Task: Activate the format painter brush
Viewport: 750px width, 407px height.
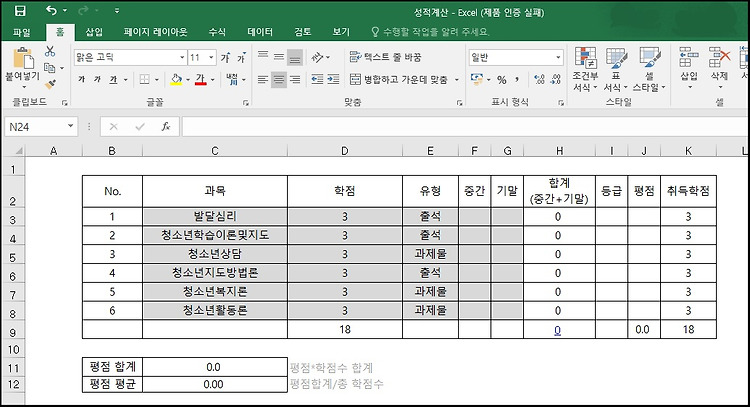Action: pyautogui.click(x=50, y=84)
